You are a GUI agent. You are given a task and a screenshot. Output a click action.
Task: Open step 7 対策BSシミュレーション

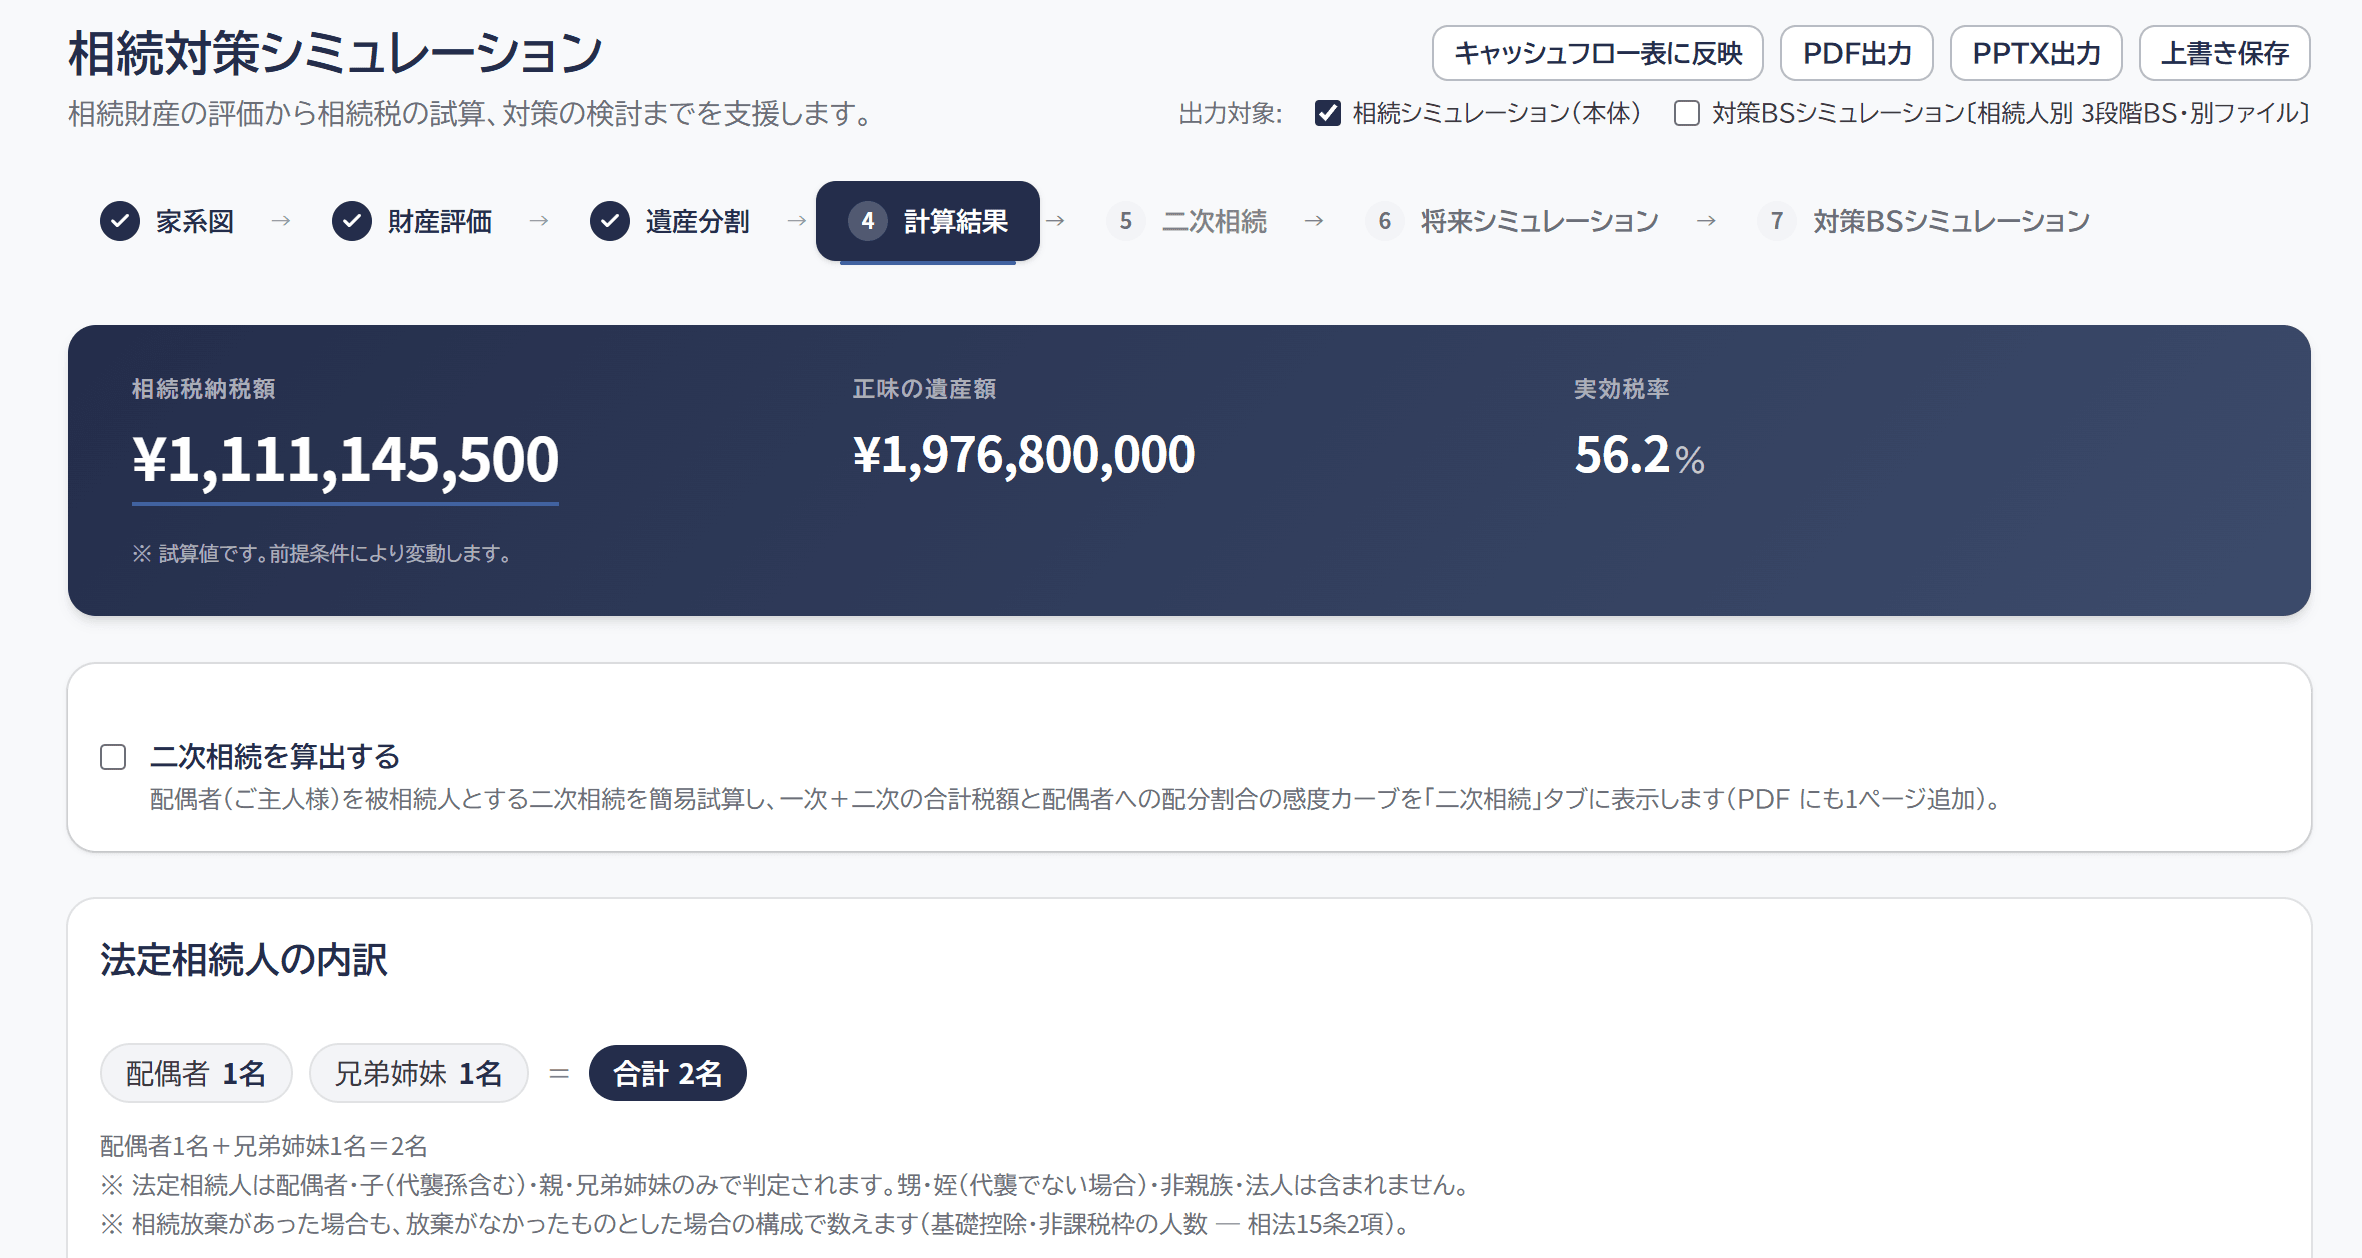tap(1924, 221)
